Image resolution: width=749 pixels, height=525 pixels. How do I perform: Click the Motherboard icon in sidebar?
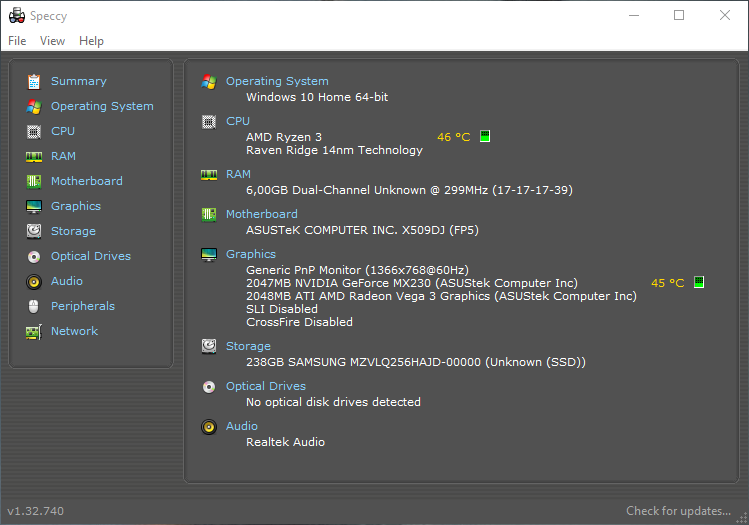[x=33, y=181]
